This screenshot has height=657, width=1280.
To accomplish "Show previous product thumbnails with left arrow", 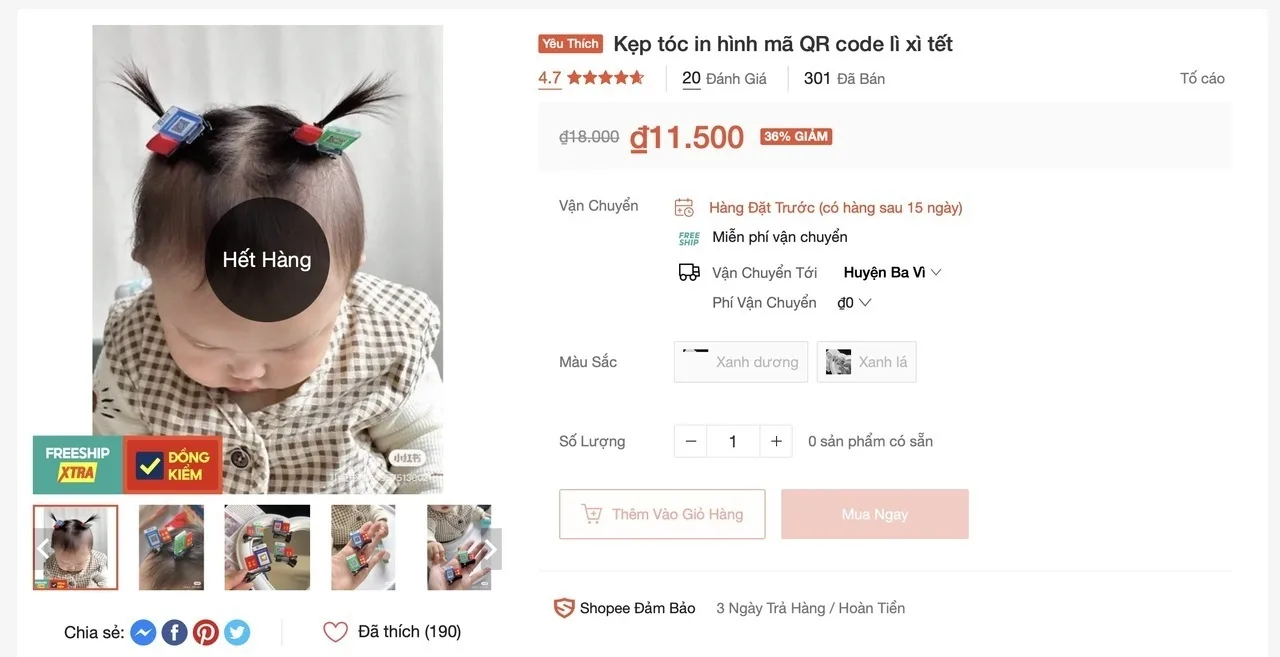I will tap(43, 549).
